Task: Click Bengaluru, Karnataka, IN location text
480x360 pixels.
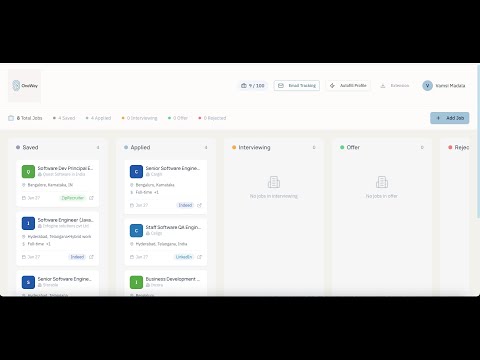Action: point(50,185)
